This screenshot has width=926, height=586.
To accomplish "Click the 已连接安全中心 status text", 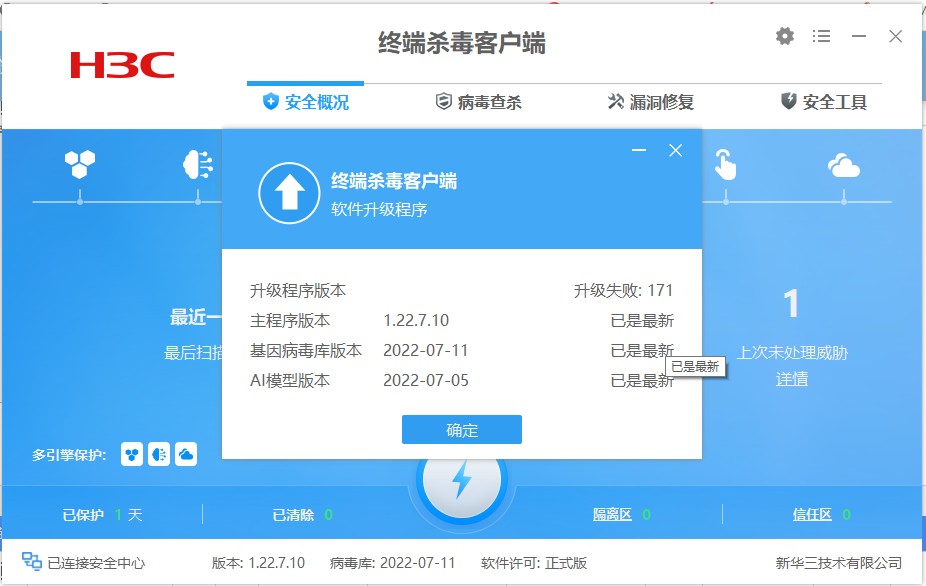I will pyautogui.click(x=96, y=563).
